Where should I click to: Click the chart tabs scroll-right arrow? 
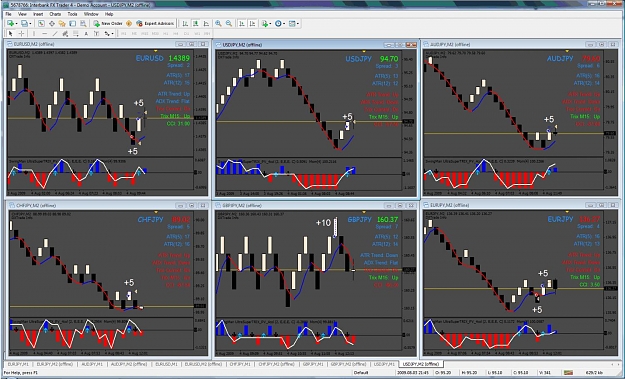pyautogui.click(x=619, y=364)
